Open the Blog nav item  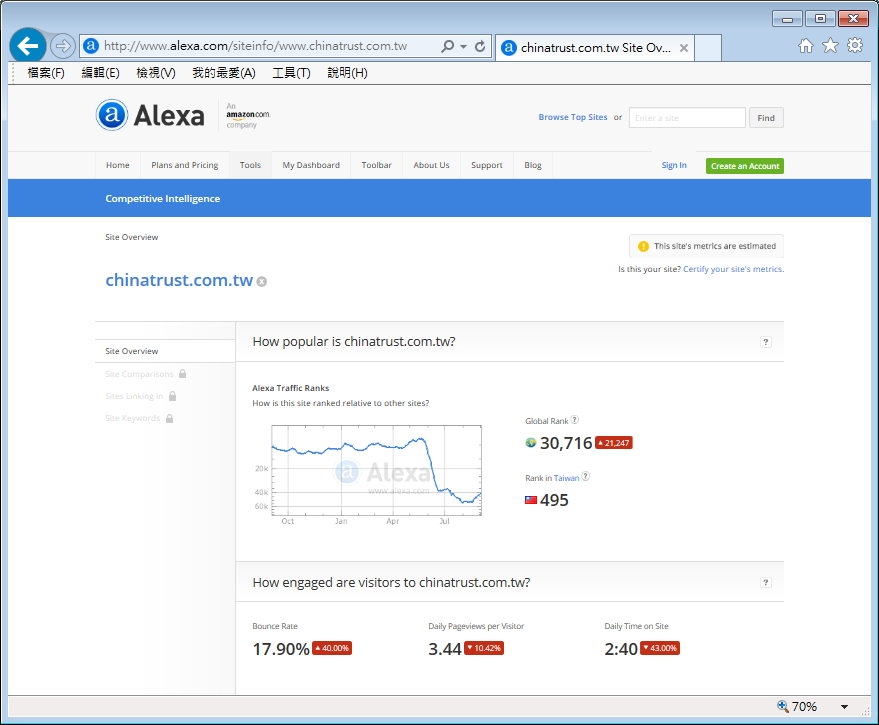click(533, 165)
